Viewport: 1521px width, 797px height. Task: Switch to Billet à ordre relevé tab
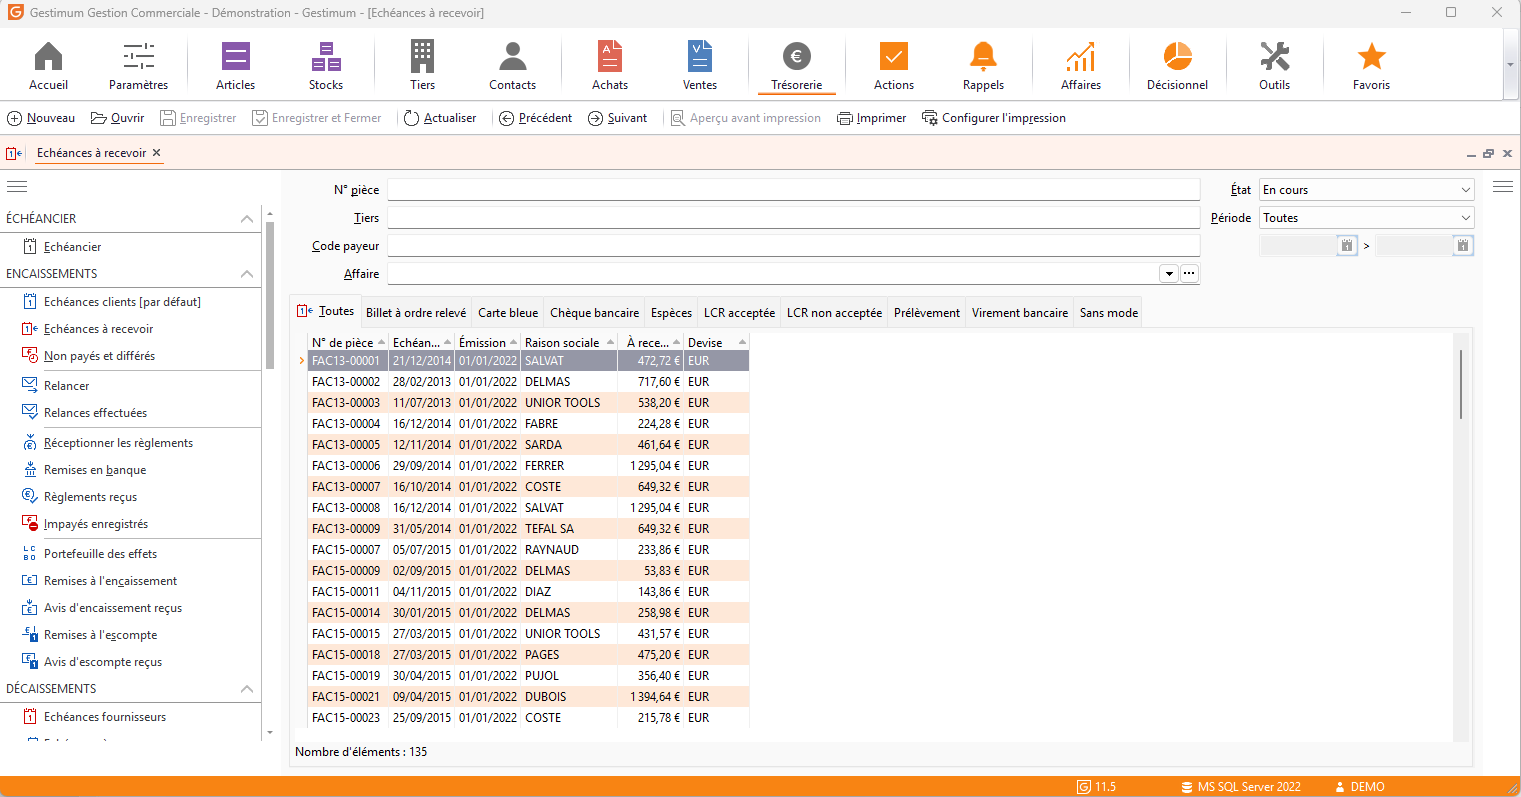pos(416,313)
